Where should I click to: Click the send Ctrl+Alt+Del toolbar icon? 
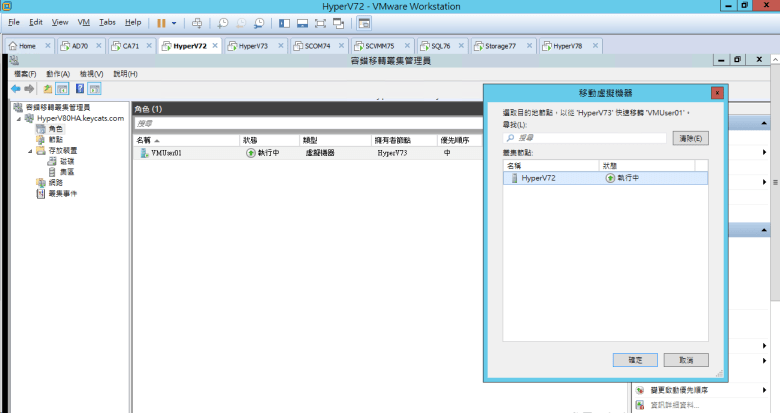197,22
